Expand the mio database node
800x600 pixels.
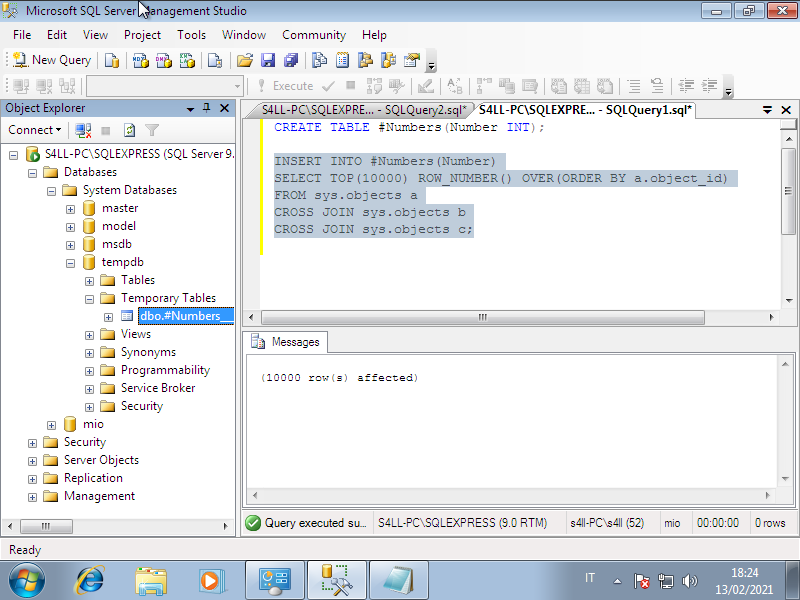tap(52, 426)
